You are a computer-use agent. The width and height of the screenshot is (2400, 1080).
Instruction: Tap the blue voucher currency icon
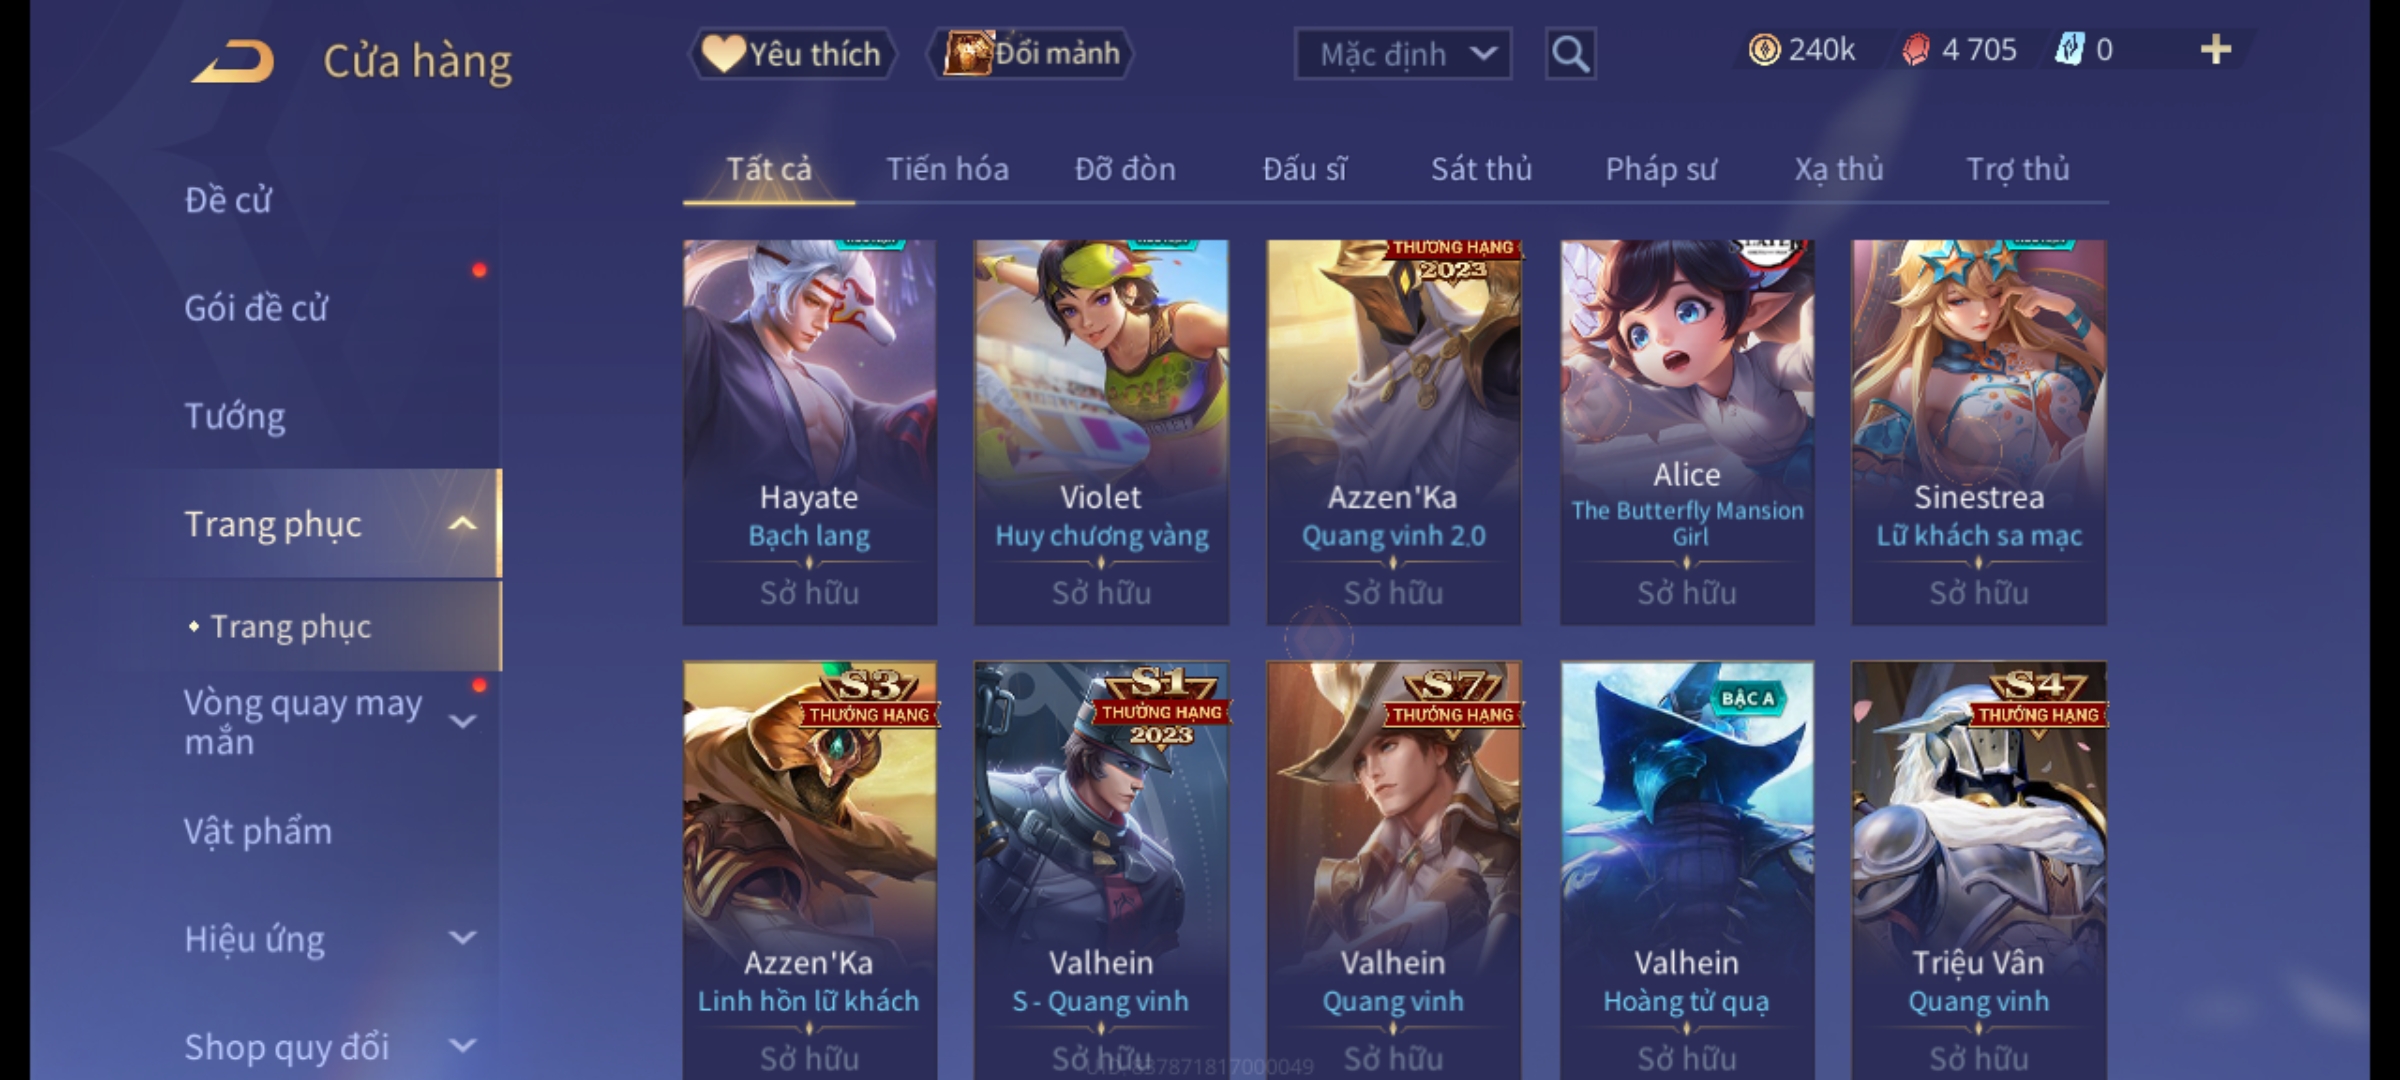(2069, 50)
